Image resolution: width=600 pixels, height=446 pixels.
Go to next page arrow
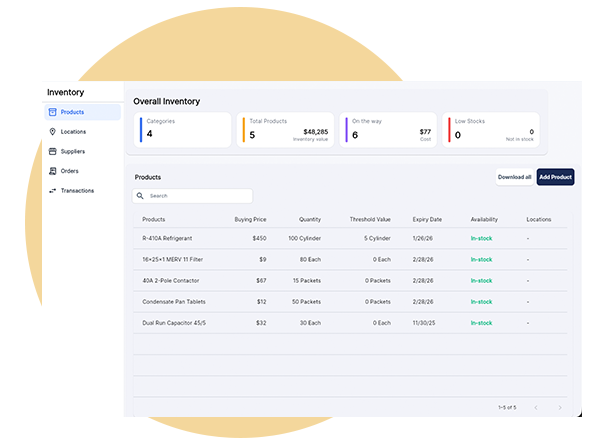[x=560, y=407]
